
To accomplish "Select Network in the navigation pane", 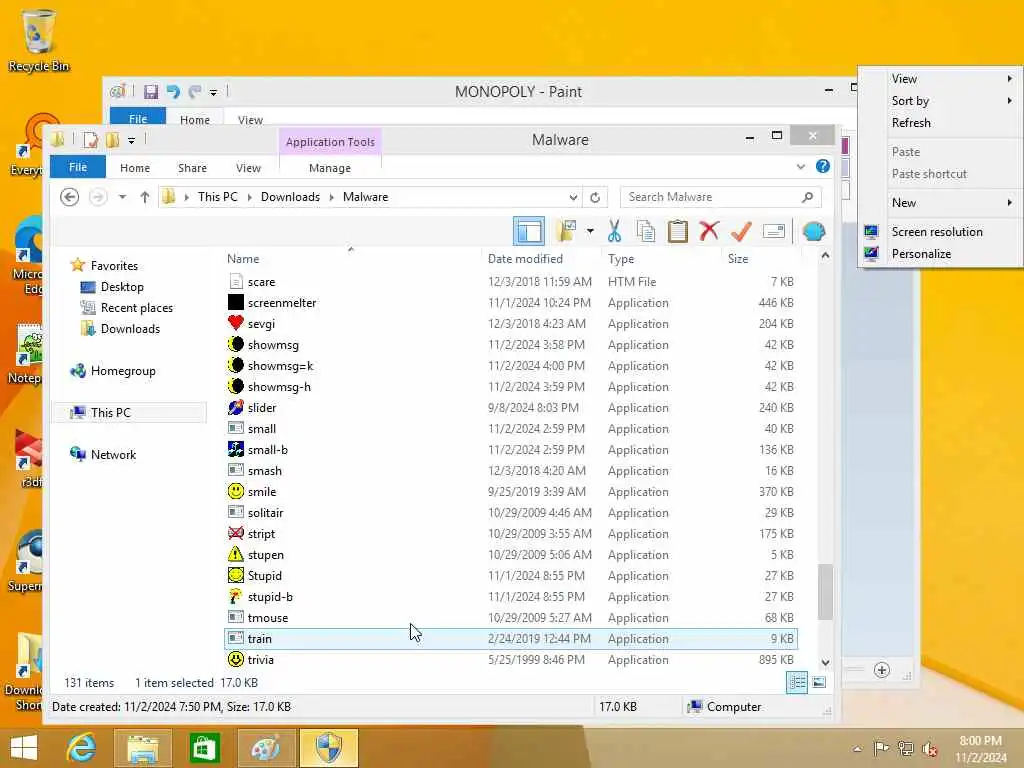I will tap(112, 455).
